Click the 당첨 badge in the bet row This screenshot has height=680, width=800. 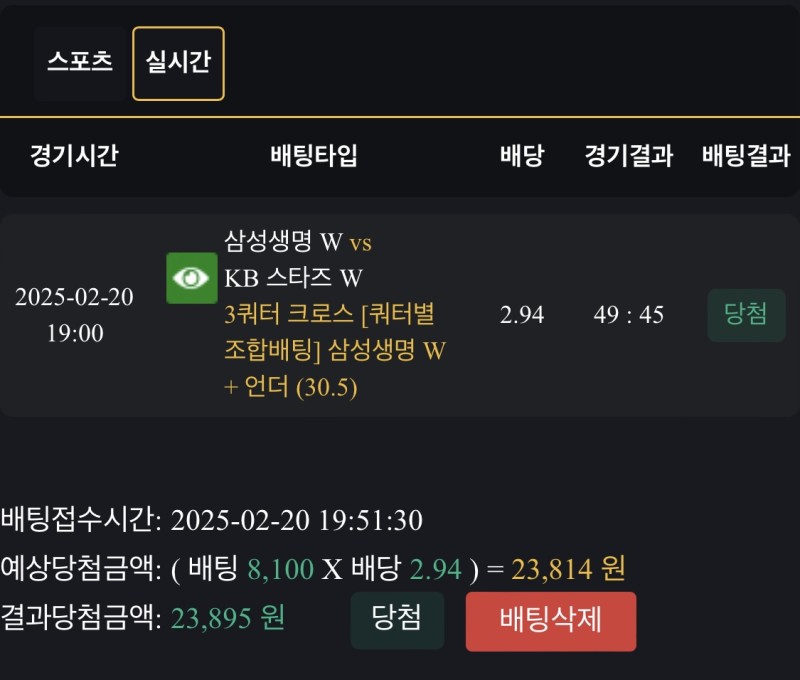[746, 315]
